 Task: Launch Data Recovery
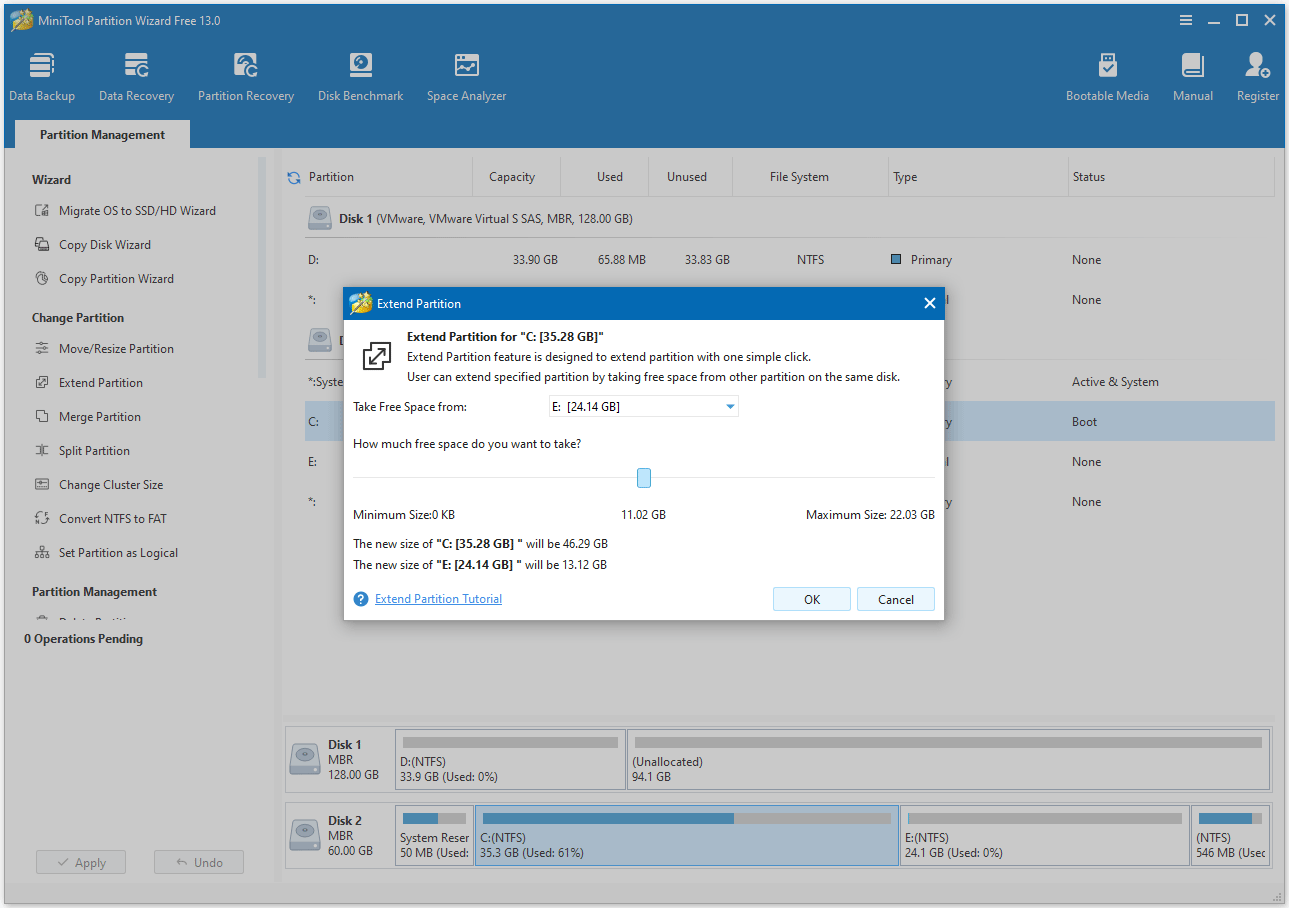coord(136,75)
